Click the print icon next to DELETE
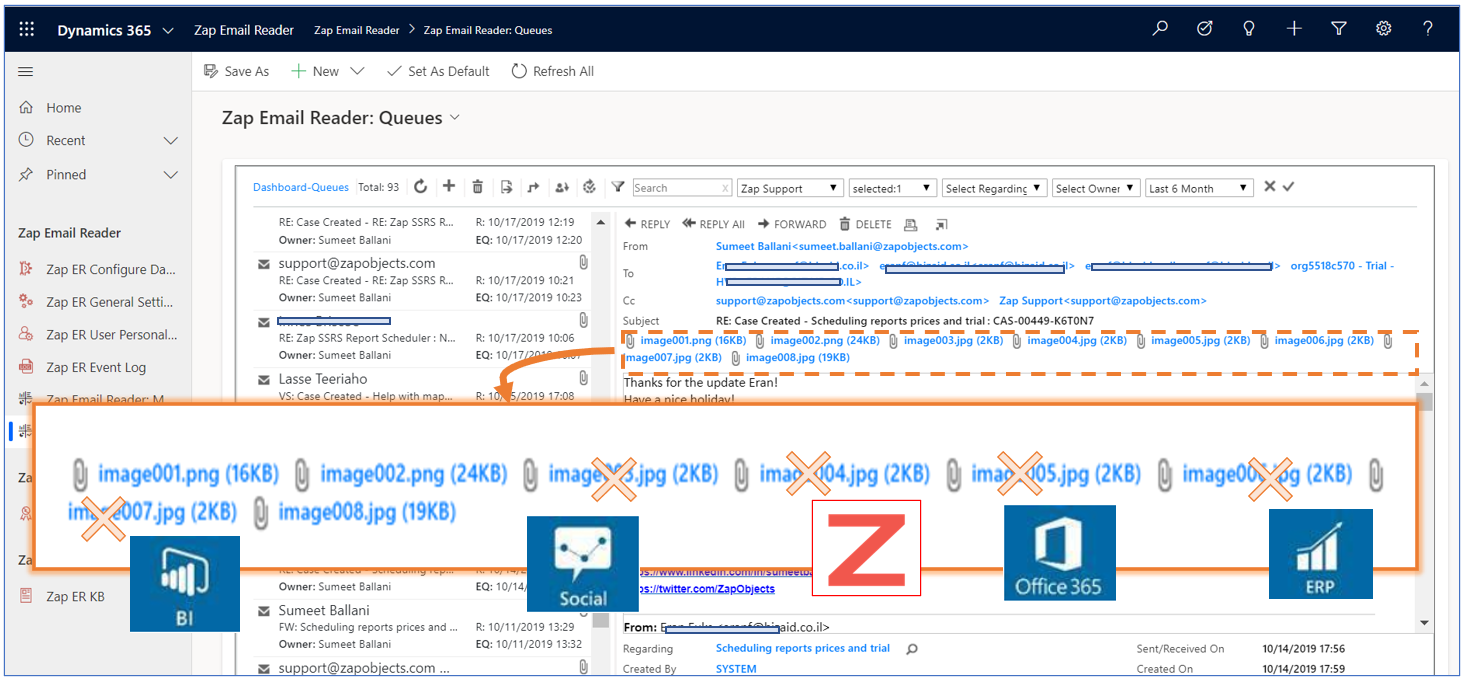Viewport: 1466px width, 680px height. 910,224
